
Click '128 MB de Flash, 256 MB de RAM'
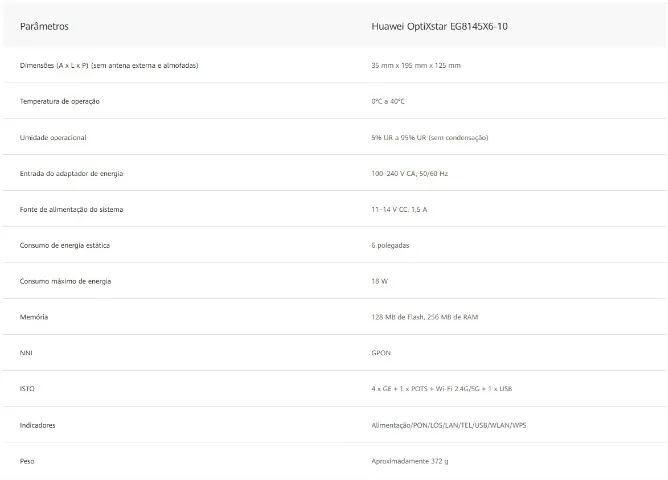click(x=425, y=317)
